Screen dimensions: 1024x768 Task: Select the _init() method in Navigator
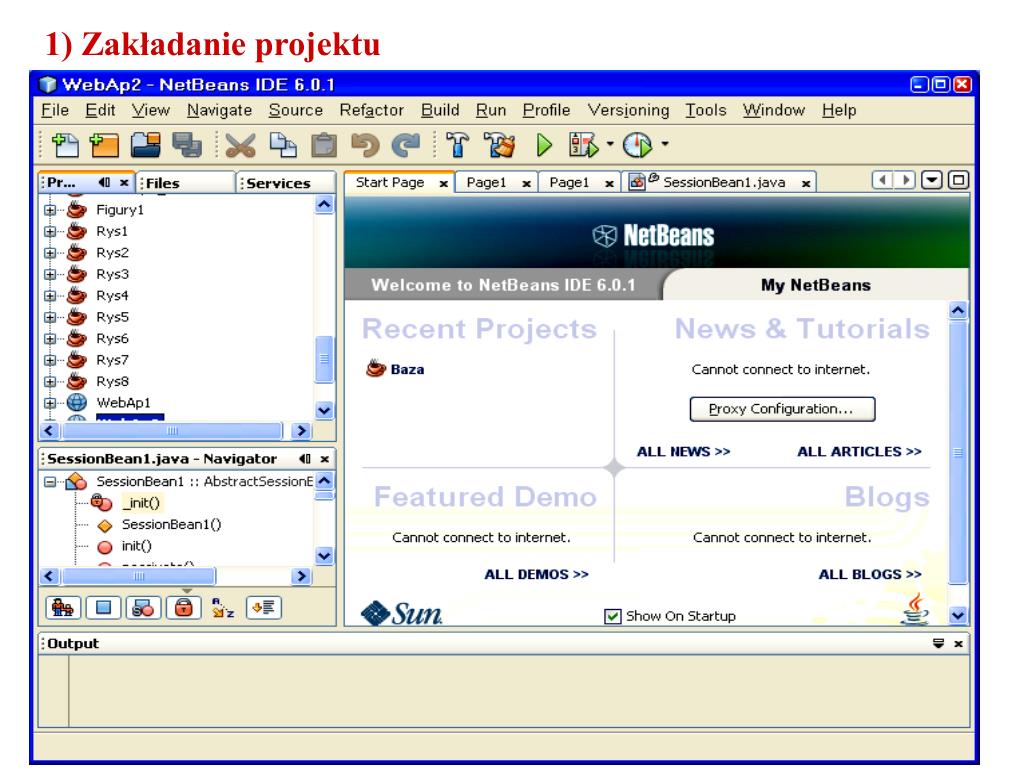point(140,503)
